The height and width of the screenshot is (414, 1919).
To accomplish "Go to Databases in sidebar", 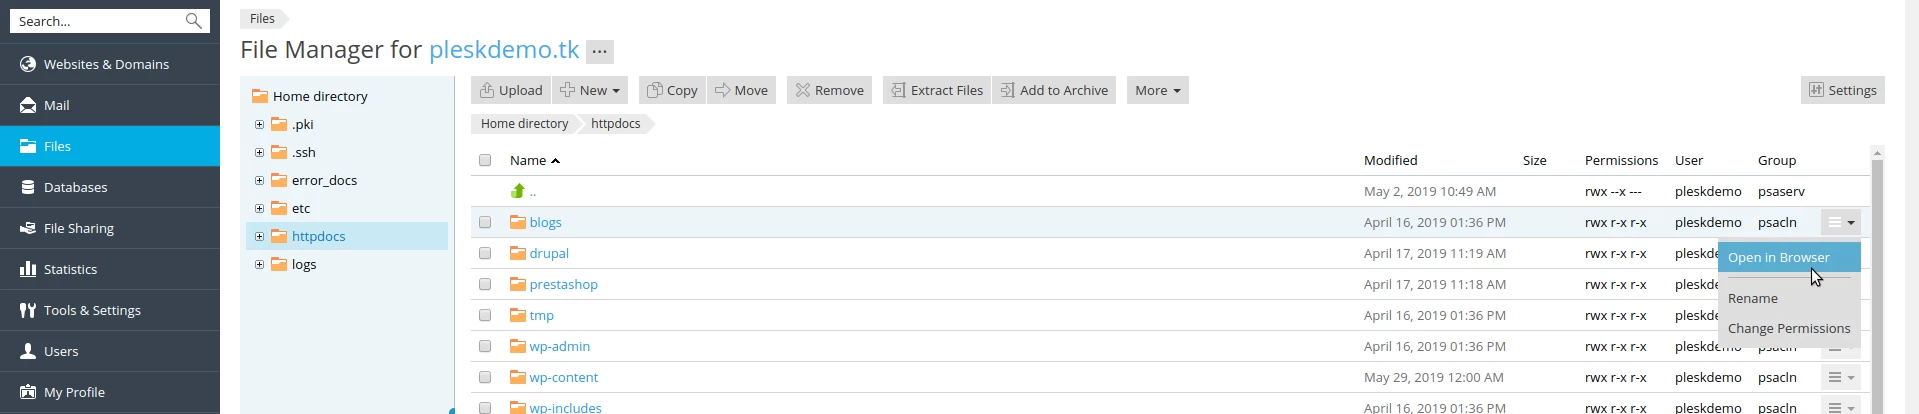I will pyautogui.click(x=110, y=187).
